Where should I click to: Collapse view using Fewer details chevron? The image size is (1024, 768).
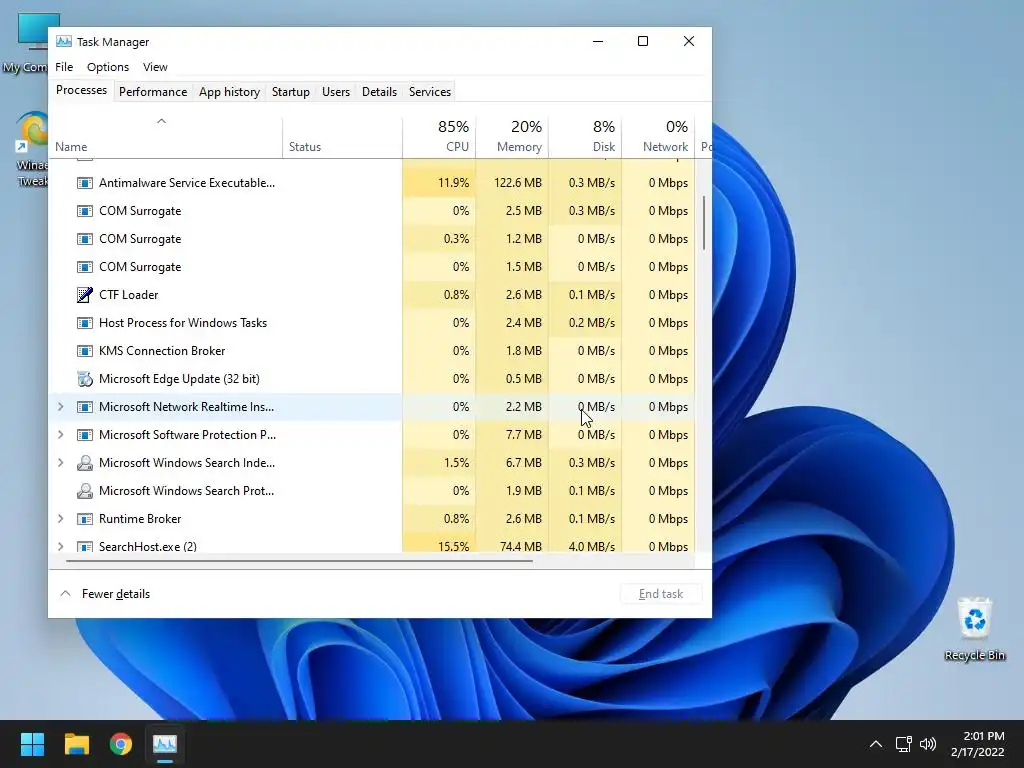click(x=65, y=594)
